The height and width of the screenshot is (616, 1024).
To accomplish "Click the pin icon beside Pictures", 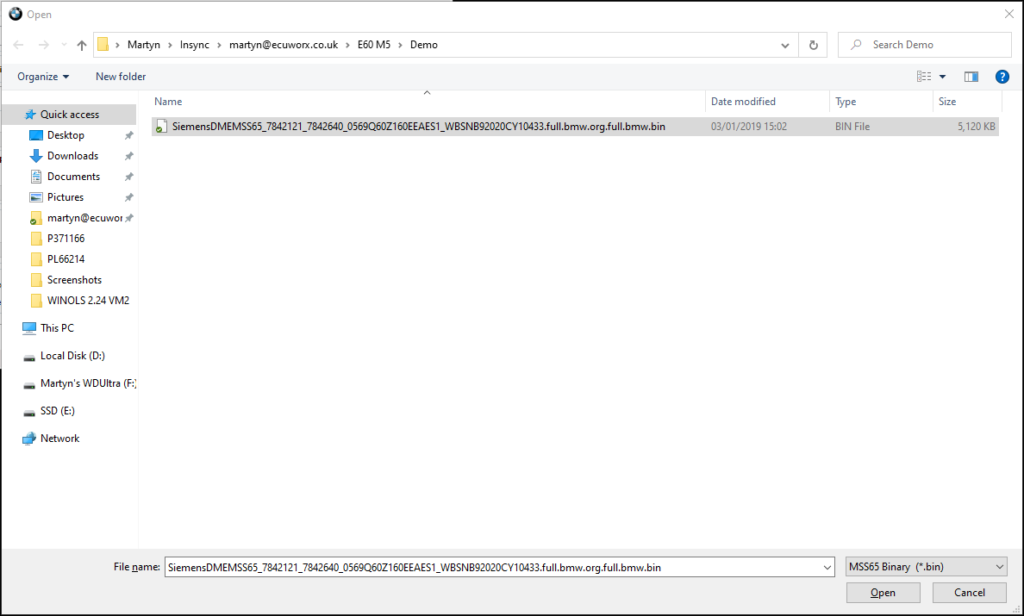I will 129,197.
